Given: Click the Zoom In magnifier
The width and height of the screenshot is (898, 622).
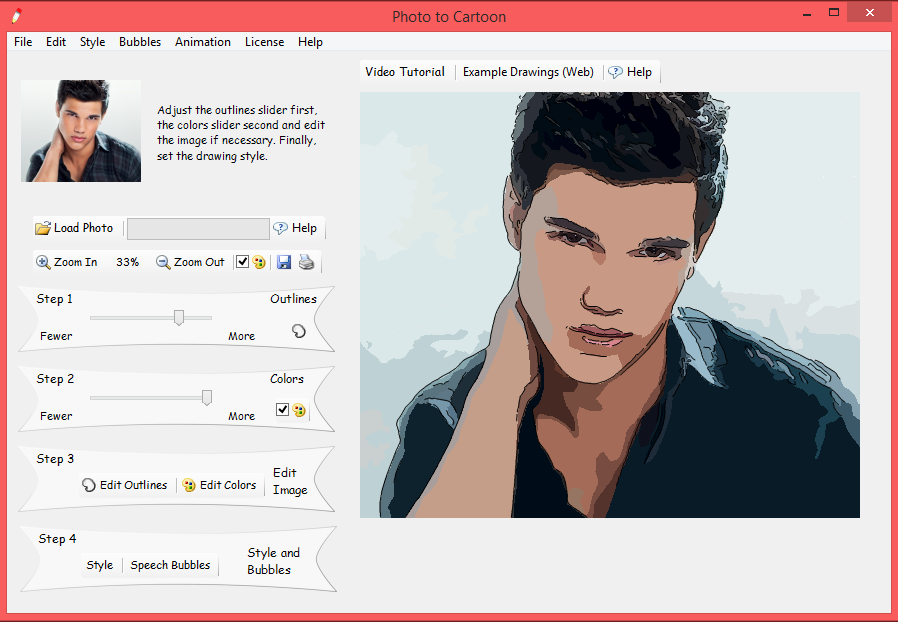Looking at the screenshot, I should click(44, 262).
